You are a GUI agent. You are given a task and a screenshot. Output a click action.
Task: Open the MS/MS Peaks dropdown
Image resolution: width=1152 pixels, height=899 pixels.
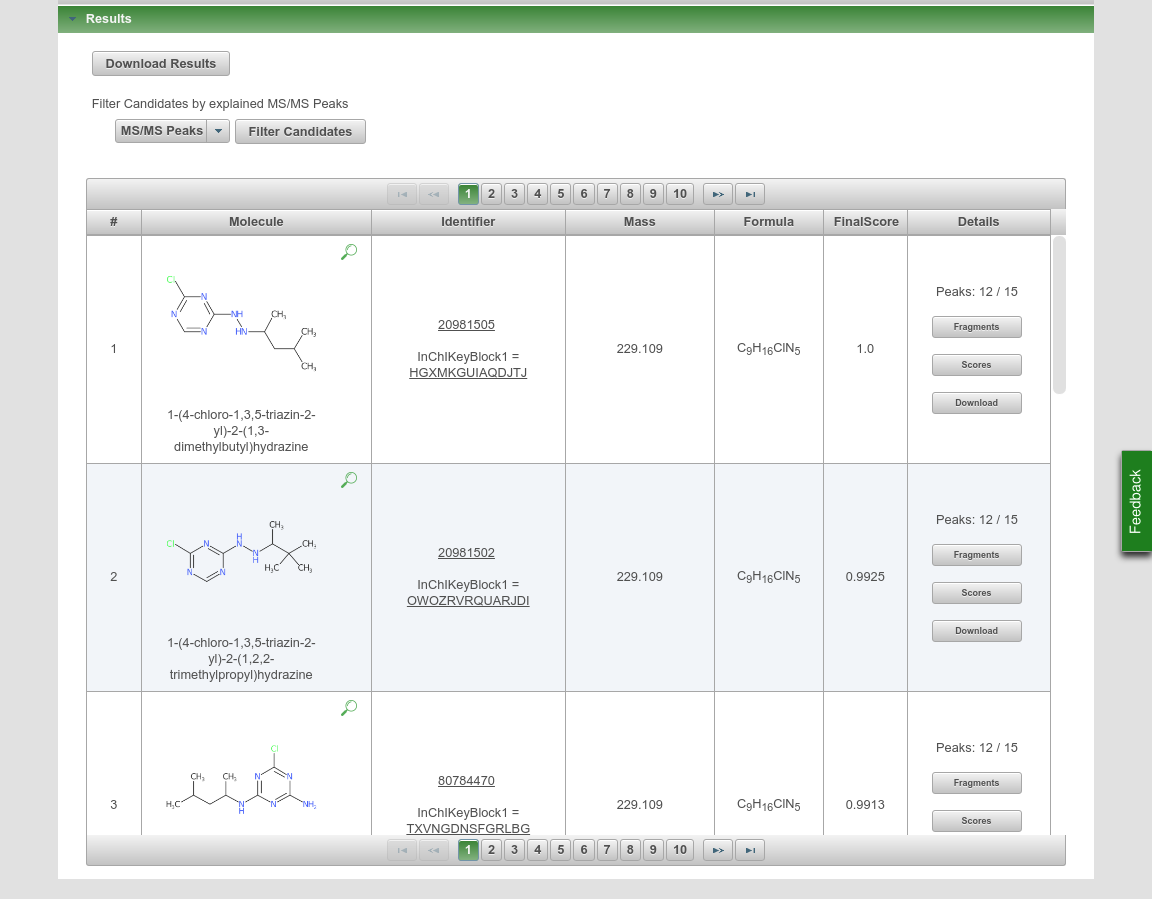point(218,131)
